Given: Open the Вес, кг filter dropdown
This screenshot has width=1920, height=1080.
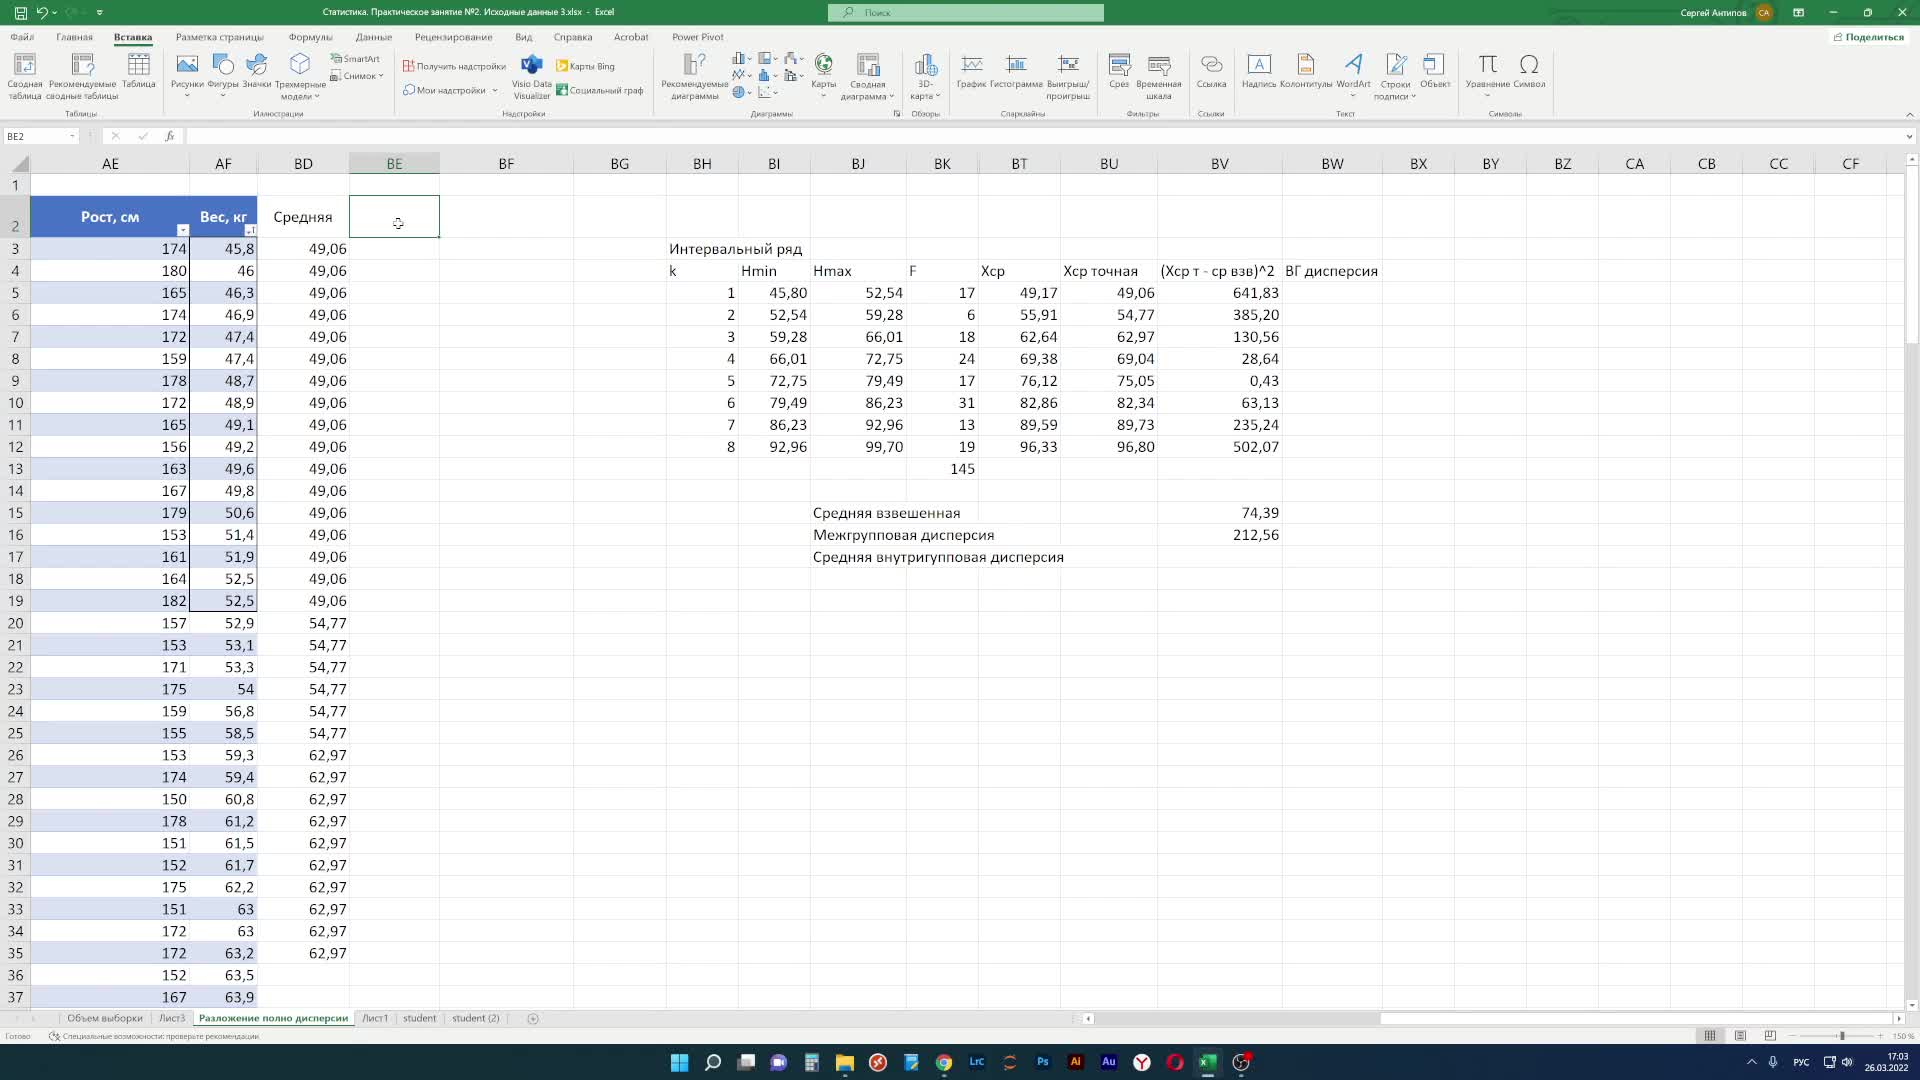Looking at the screenshot, I should click(x=250, y=230).
